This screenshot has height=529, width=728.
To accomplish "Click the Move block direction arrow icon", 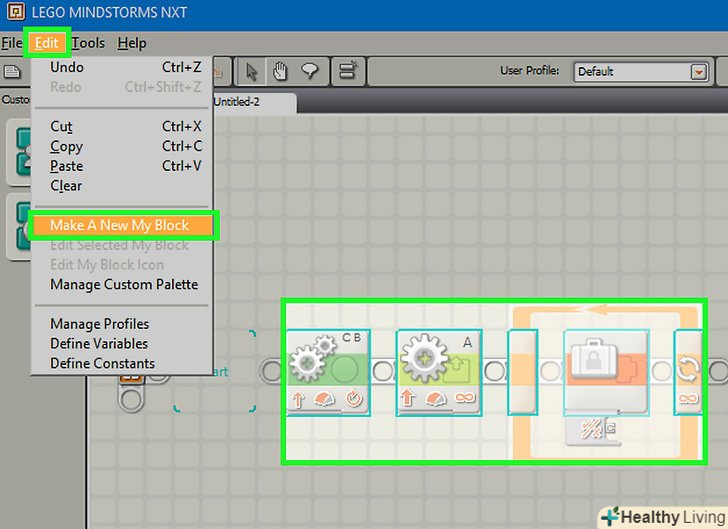I will tap(298, 399).
